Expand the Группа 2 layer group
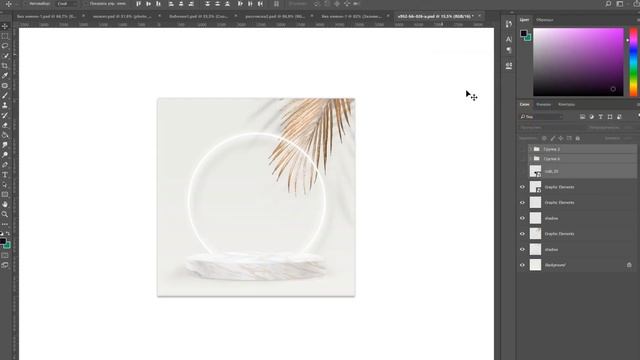The width and height of the screenshot is (640, 360). tap(530, 149)
